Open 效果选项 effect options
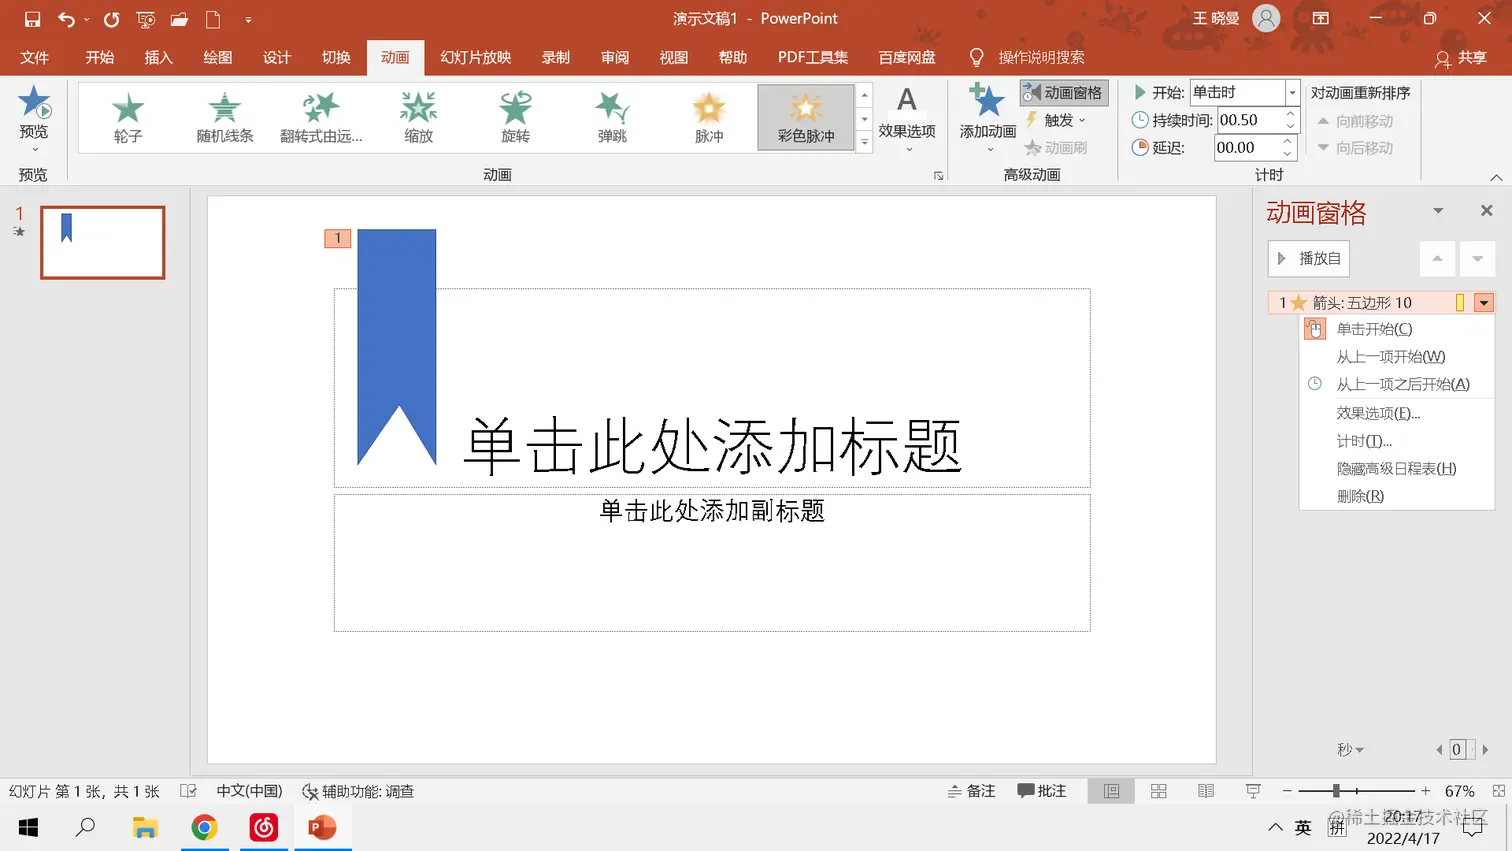This screenshot has height=851, width=1512. (x=907, y=118)
